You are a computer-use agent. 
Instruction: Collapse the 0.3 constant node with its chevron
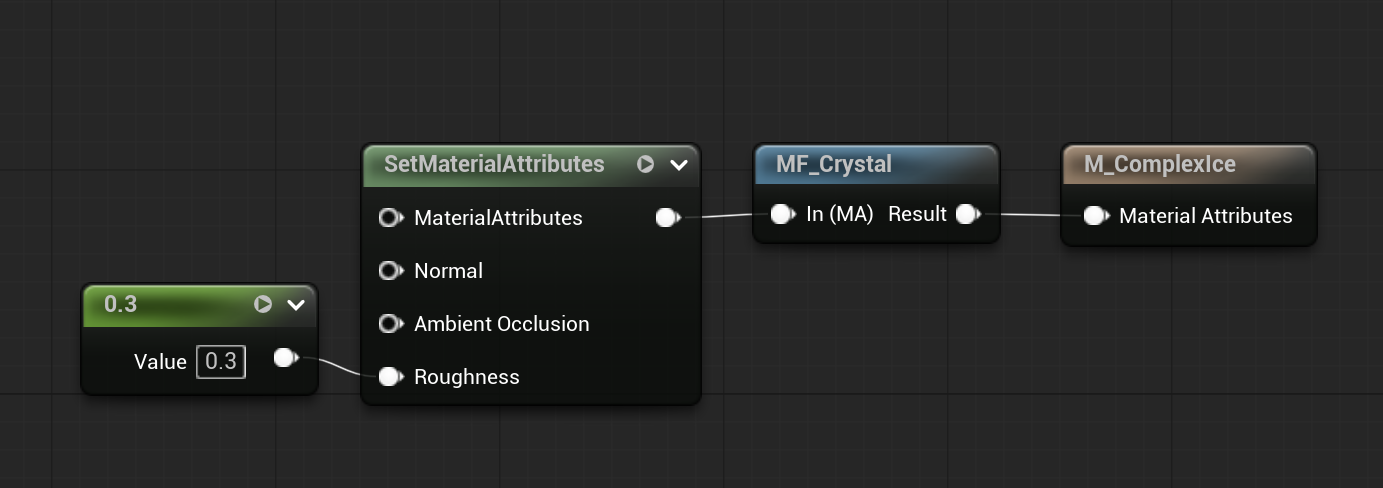(296, 305)
